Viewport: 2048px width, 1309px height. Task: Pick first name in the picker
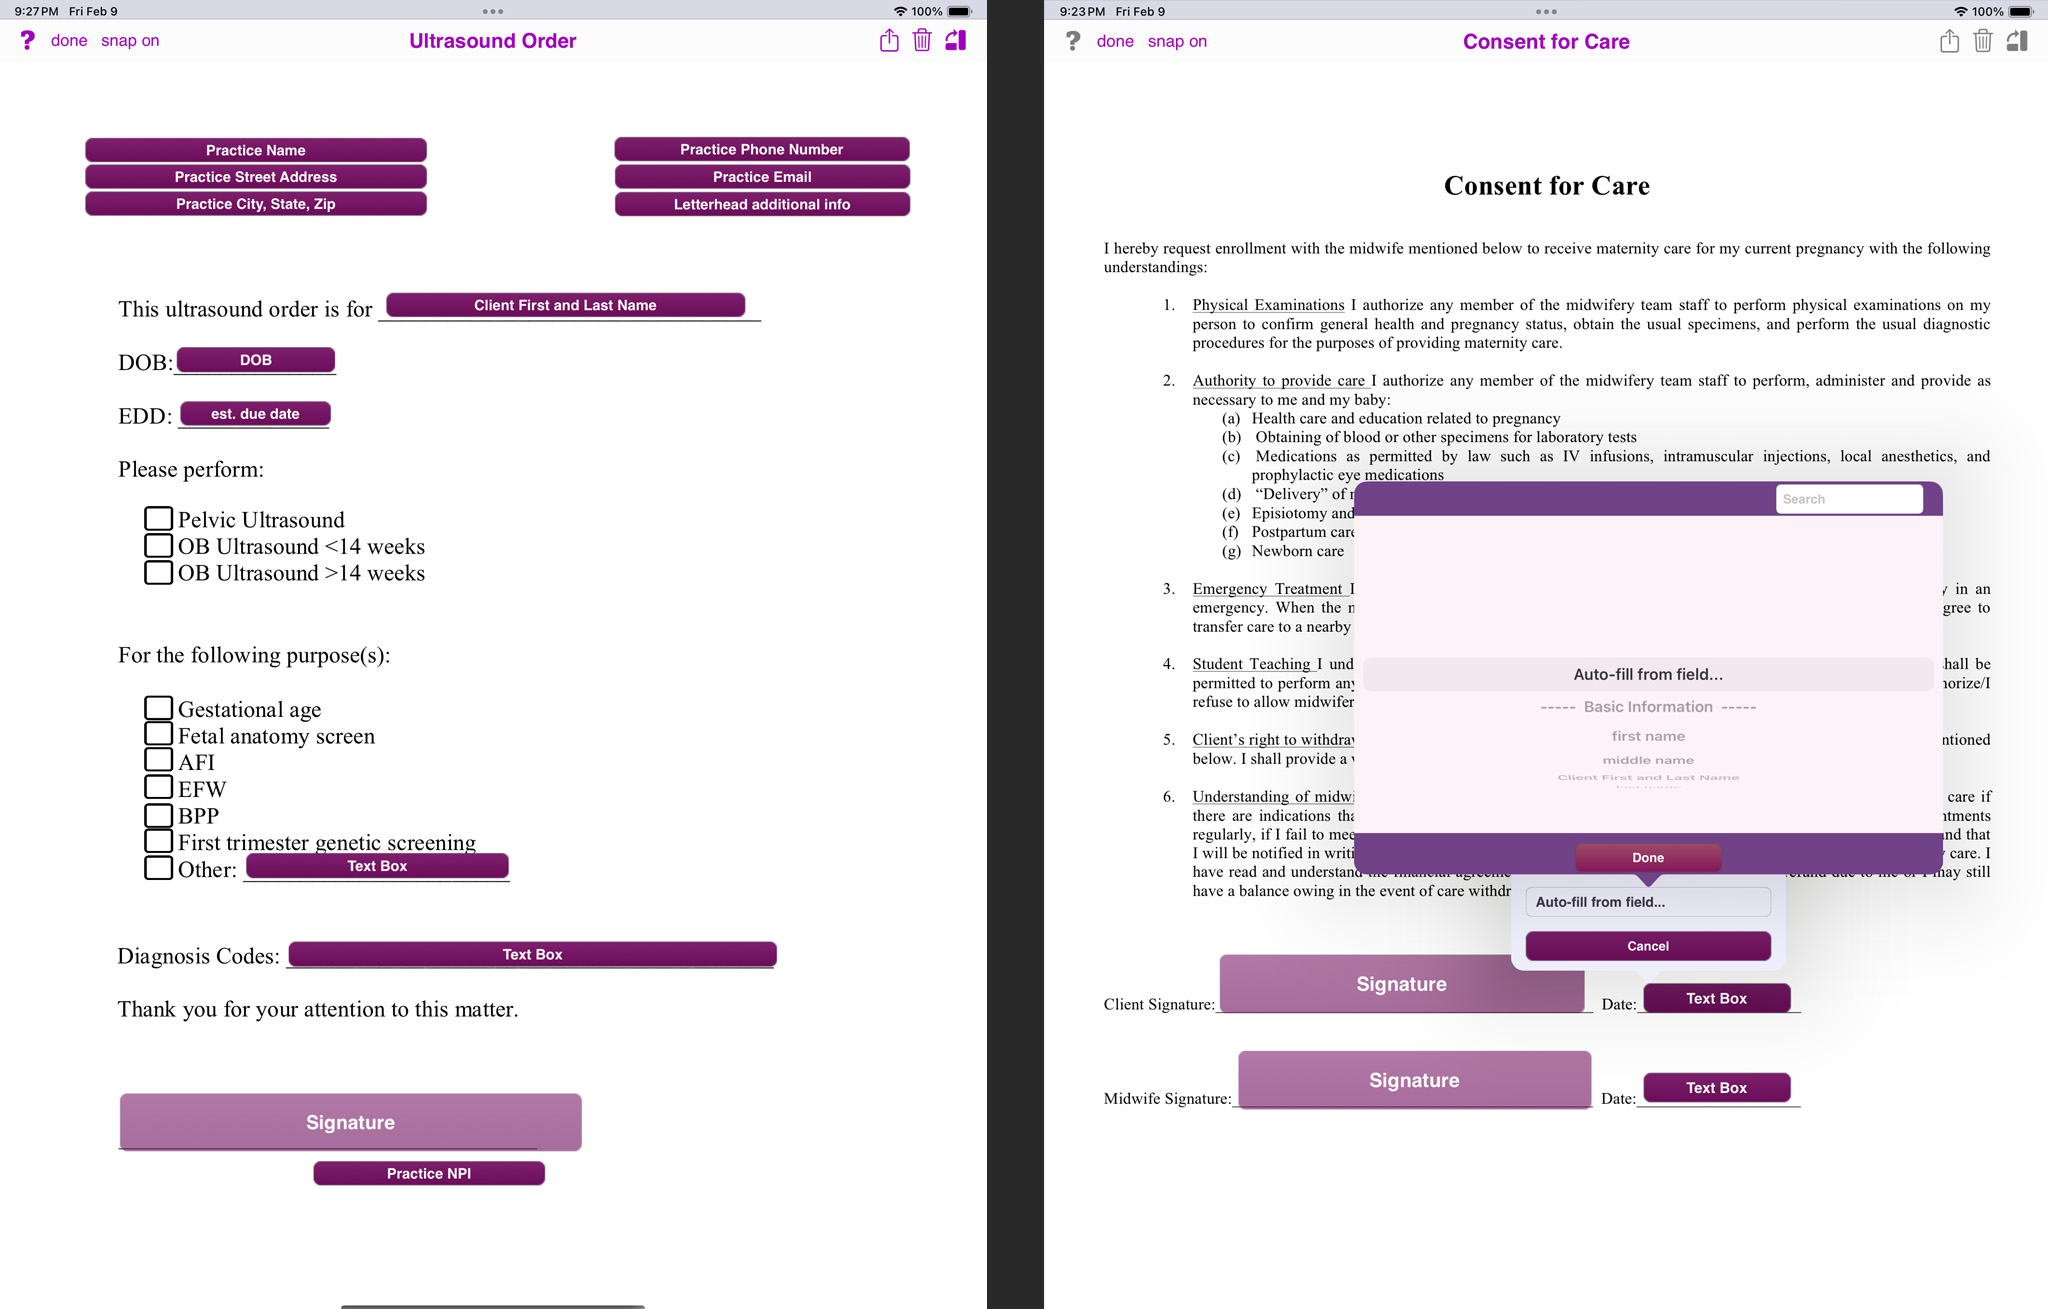click(1648, 736)
